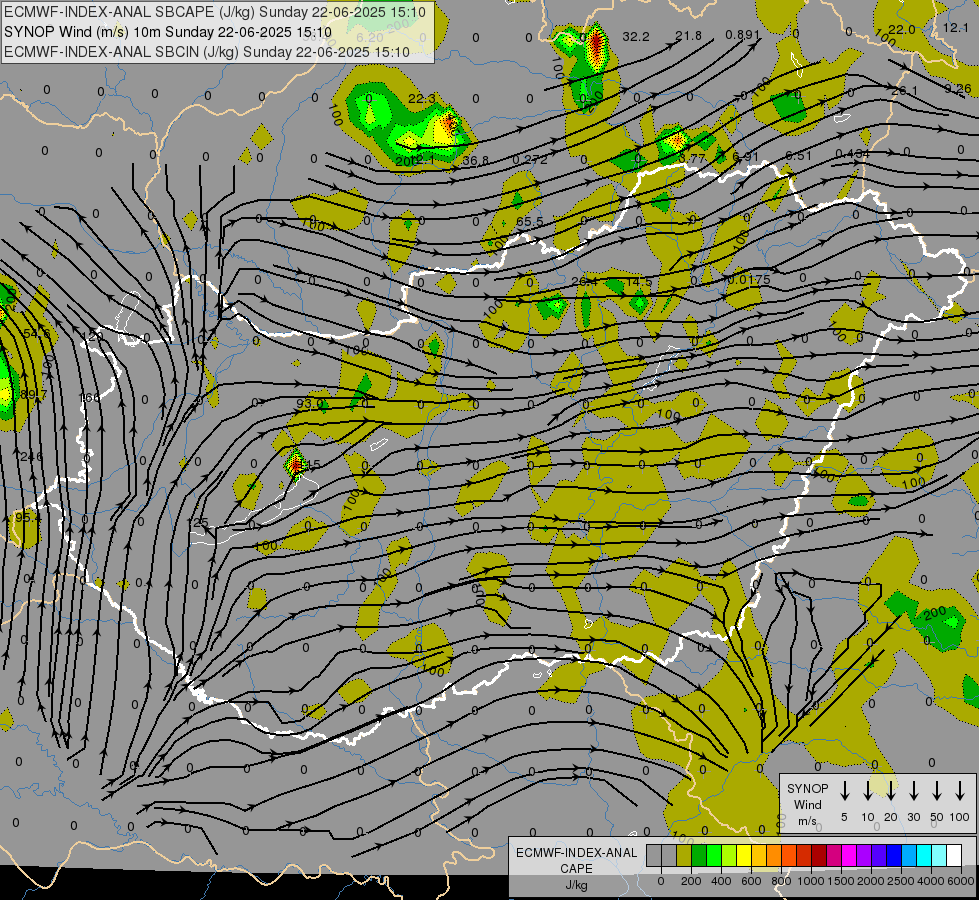Click the 93.0 value on the map
Image resolution: width=979 pixels, height=900 pixels.
tap(310, 404)
